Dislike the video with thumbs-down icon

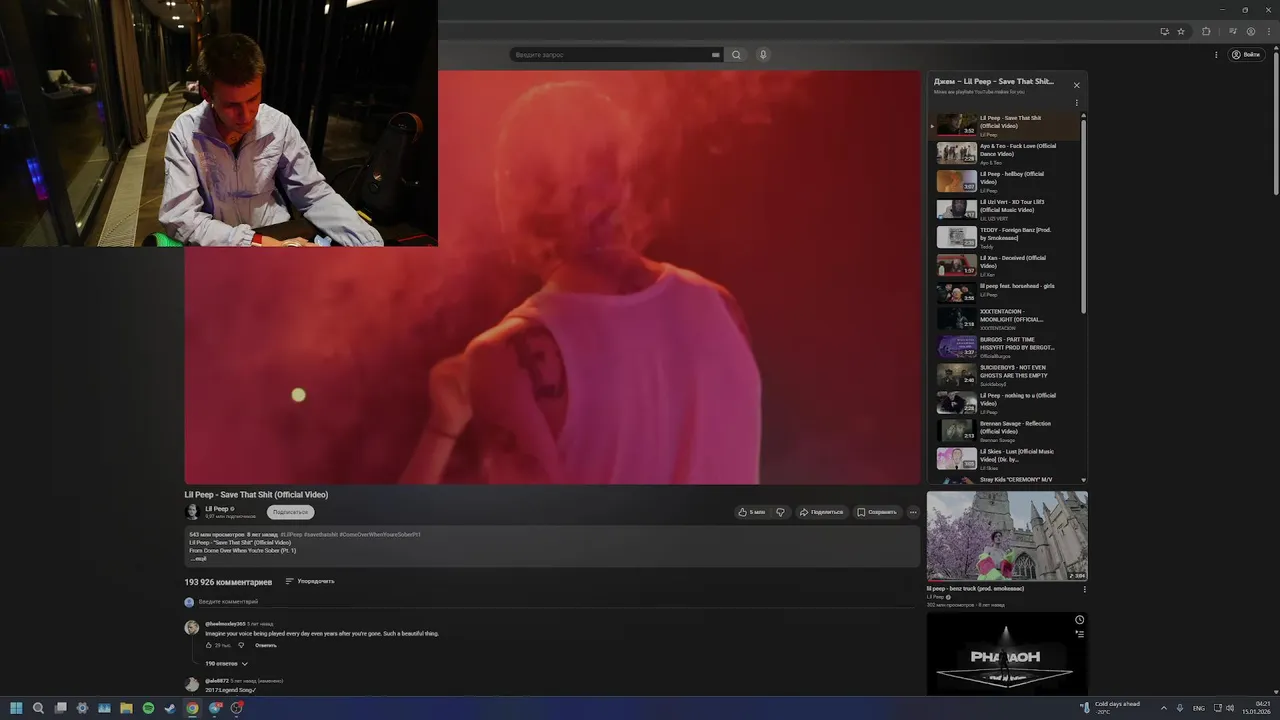(781, 512)
